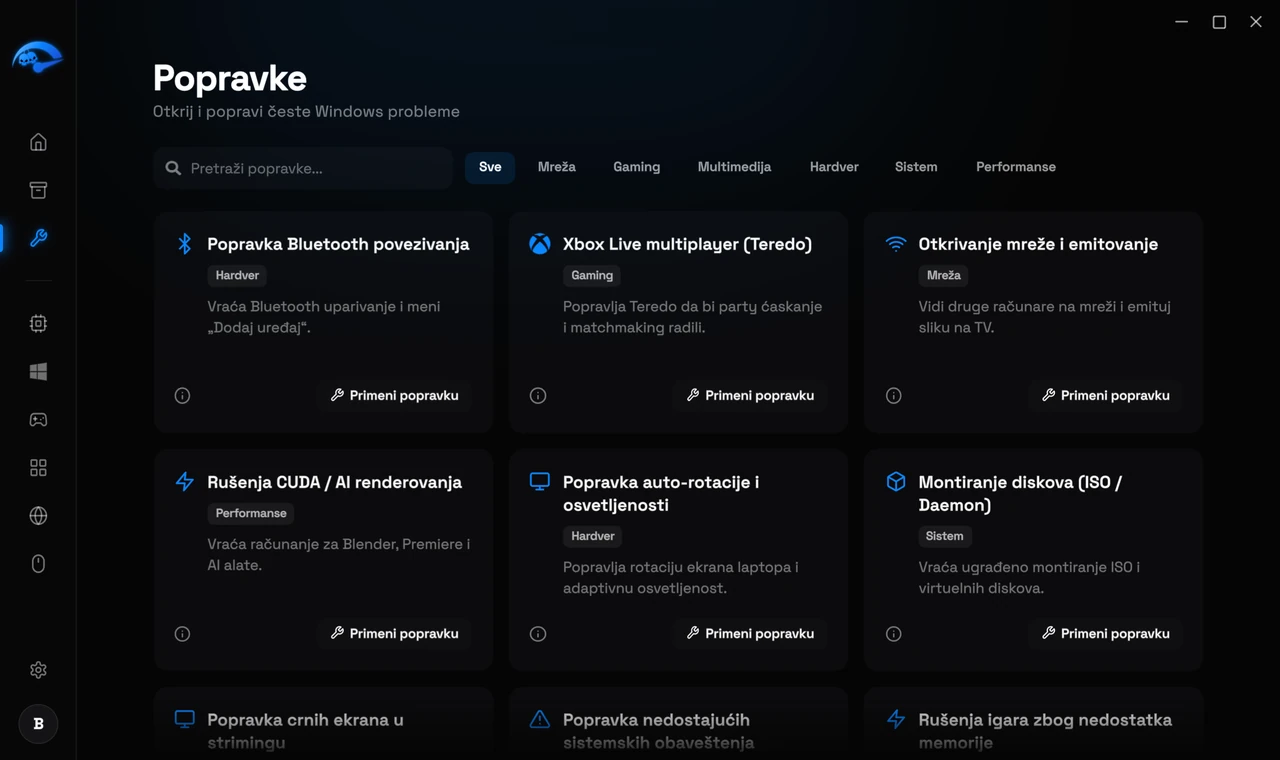Select the Sve filter tab
The width and height of the screenshot is (1280, 760).
490,167
